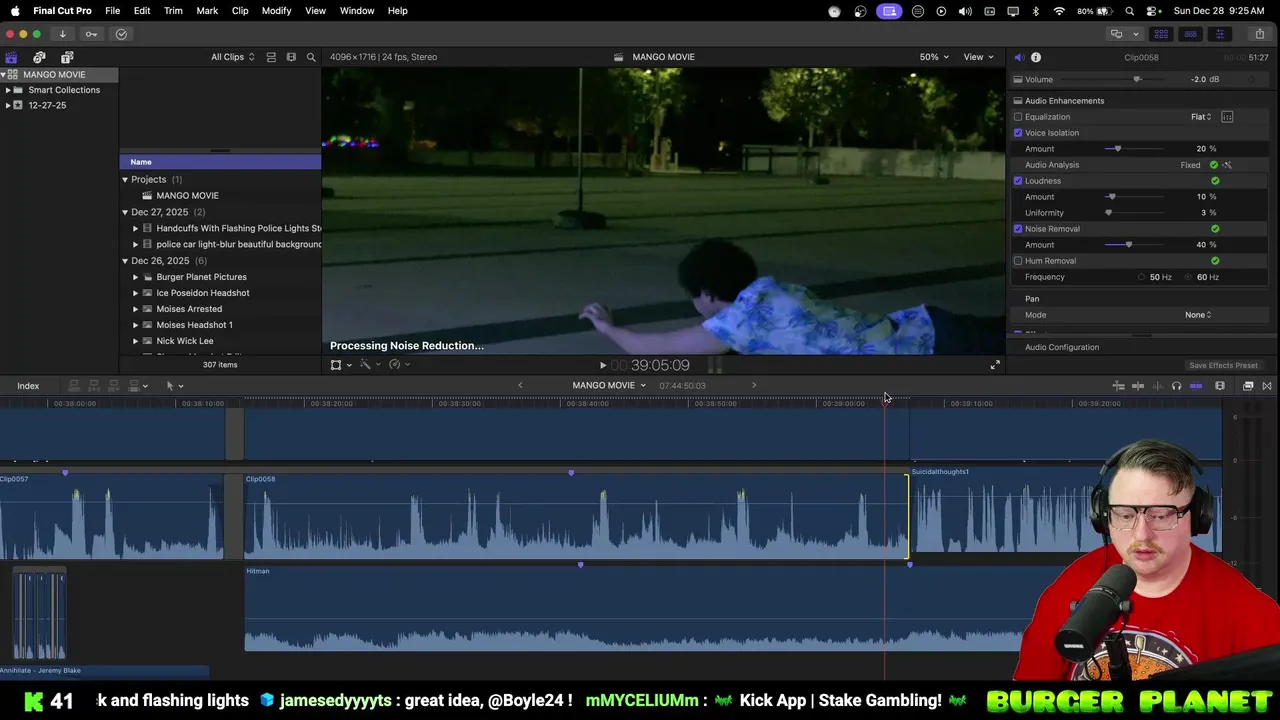Toggle the browser layout button in toolbar
This screenshot has height=720, width=1280.
(x=1161, y=34)
